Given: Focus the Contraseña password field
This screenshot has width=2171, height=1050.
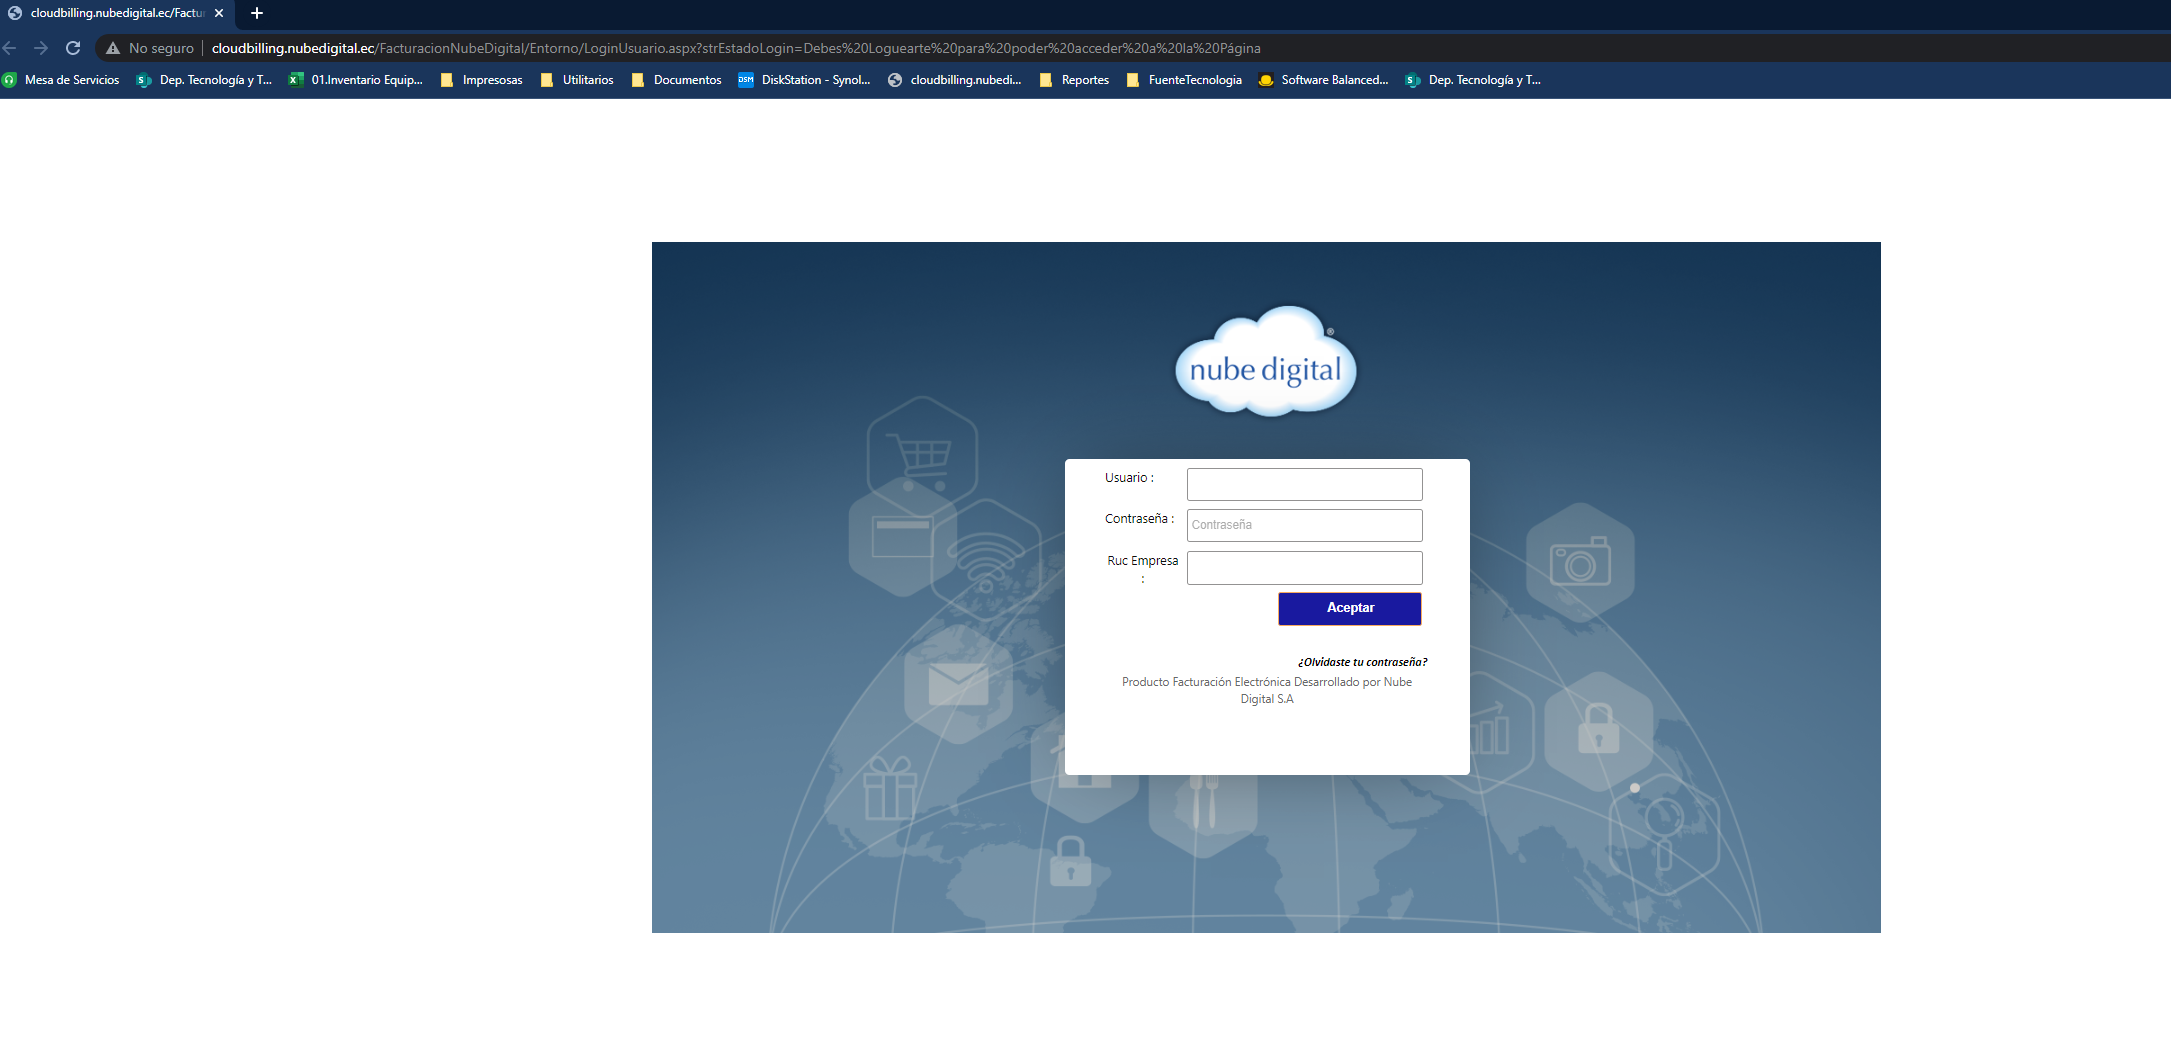Looking at the screenshot, I should [x=1304, y=525].
